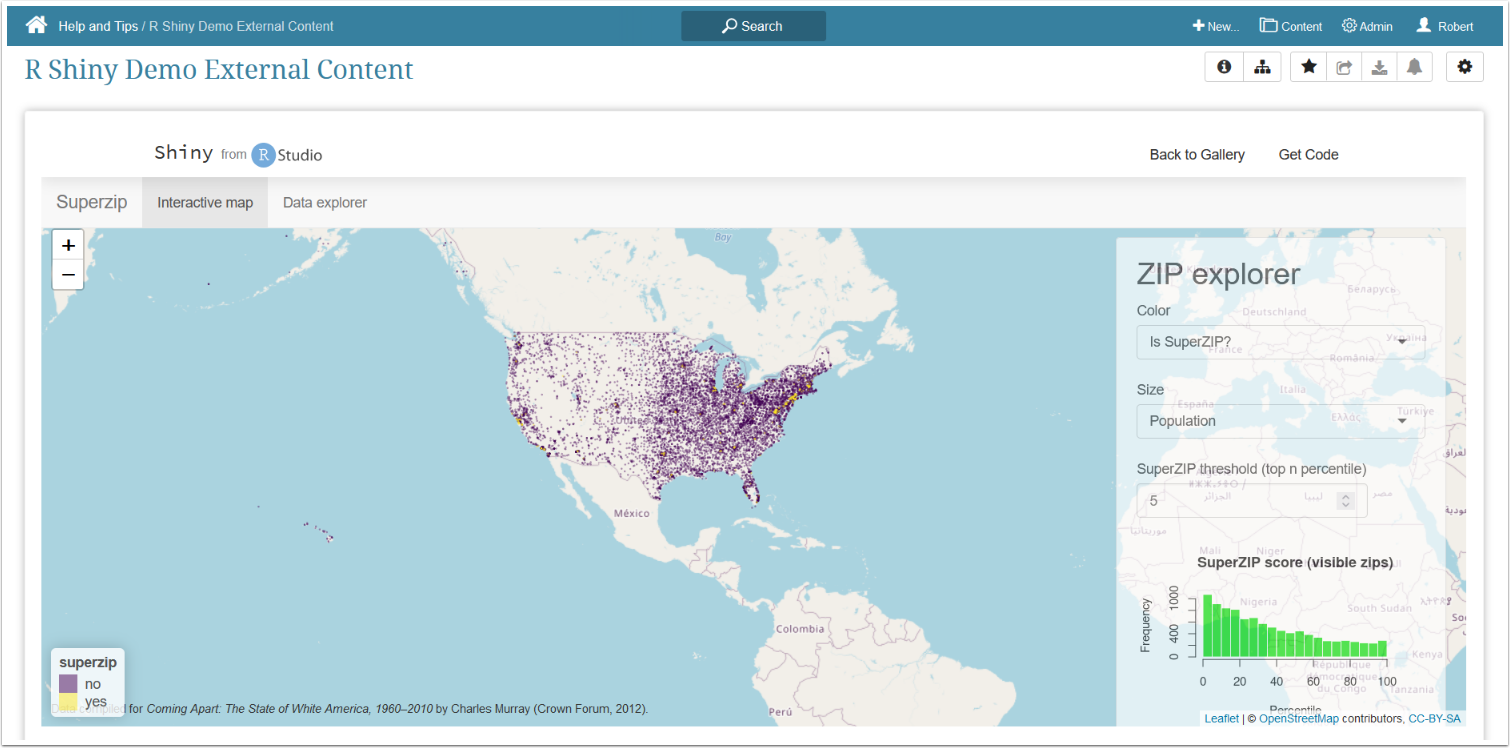Switch to Data explorer tab
Image resolution: width=1510 pixels, height=748 pixels.
click(325, 203)
